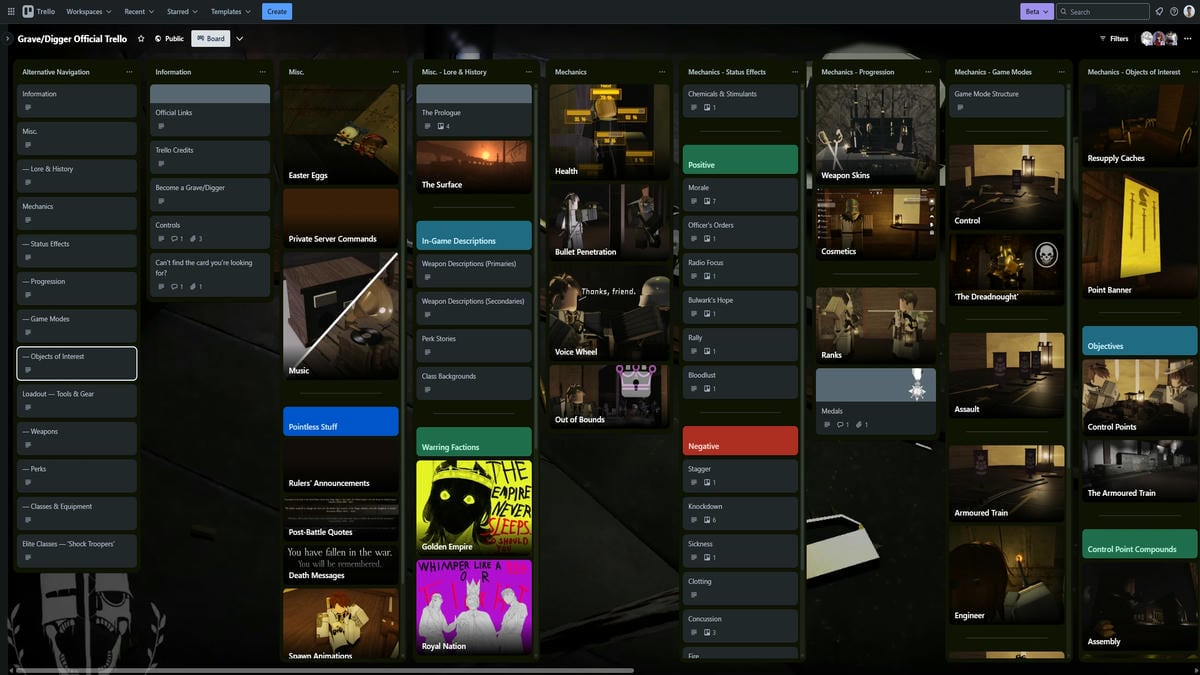The height and width of the screenshot is (675, 1200).
Task: Click the red Negative label card
Action: [x=740, y=441]
